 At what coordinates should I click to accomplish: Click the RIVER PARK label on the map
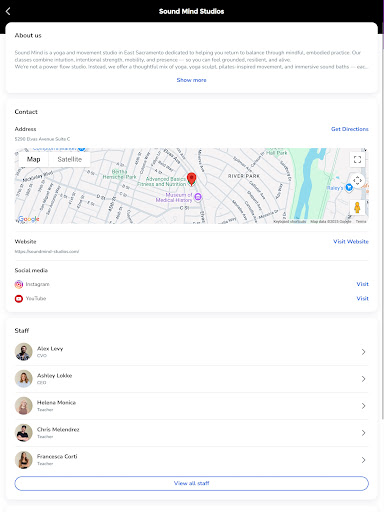[244, 176]
